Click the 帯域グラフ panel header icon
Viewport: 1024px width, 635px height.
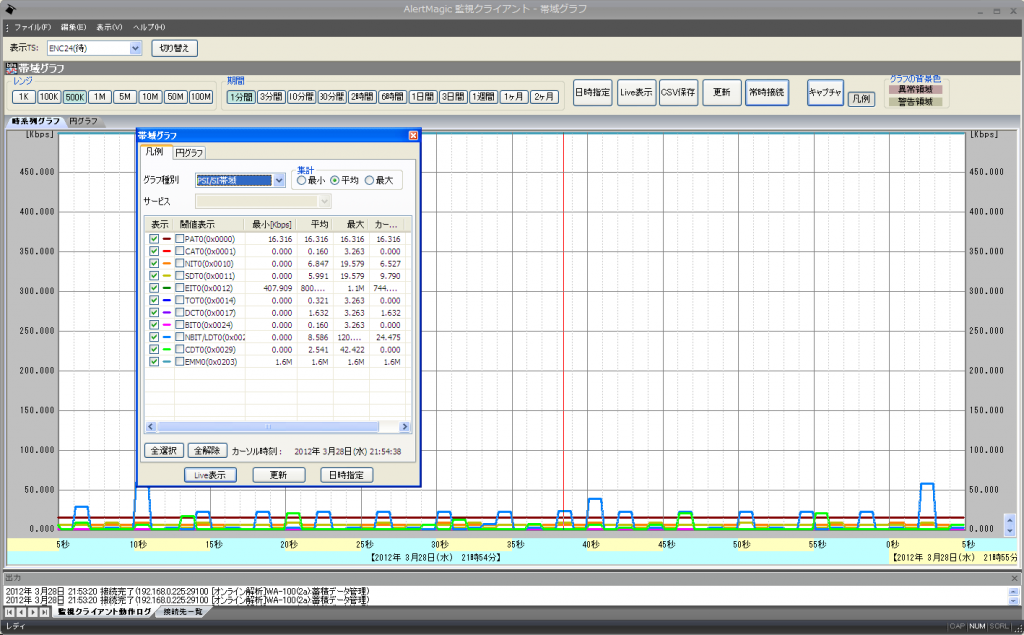[11, 68]
